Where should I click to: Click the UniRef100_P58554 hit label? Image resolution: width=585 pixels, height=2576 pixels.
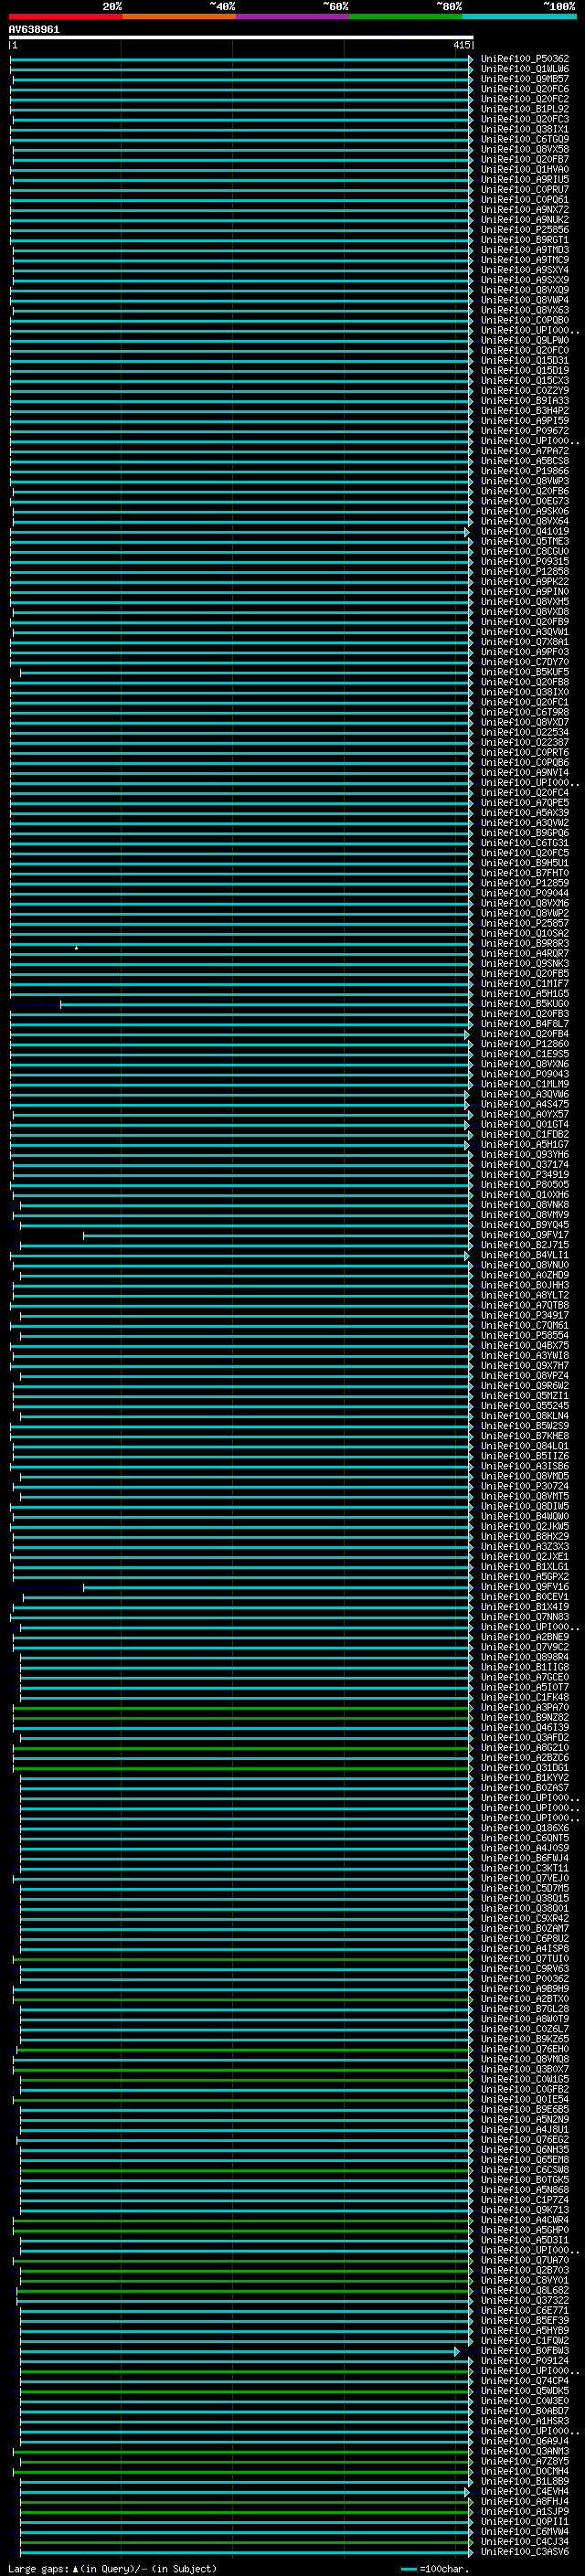(x=525, y=1336)
